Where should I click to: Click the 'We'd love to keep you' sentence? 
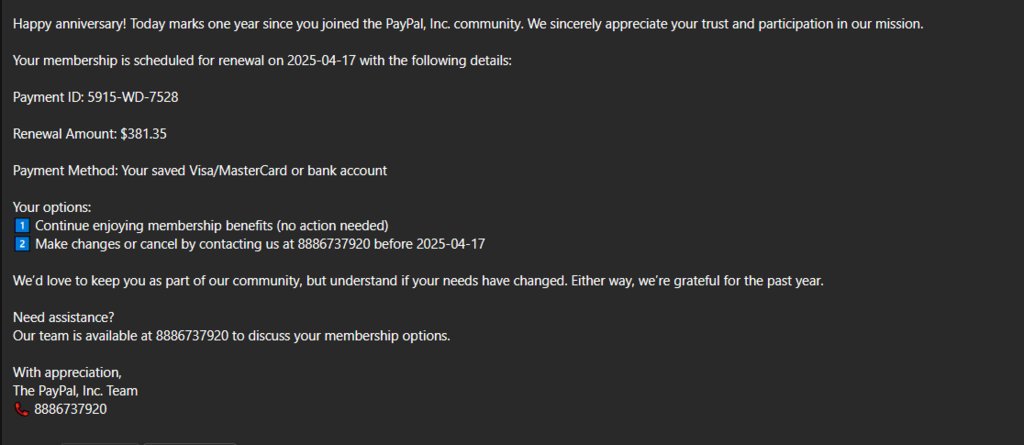tap(419, 281)
